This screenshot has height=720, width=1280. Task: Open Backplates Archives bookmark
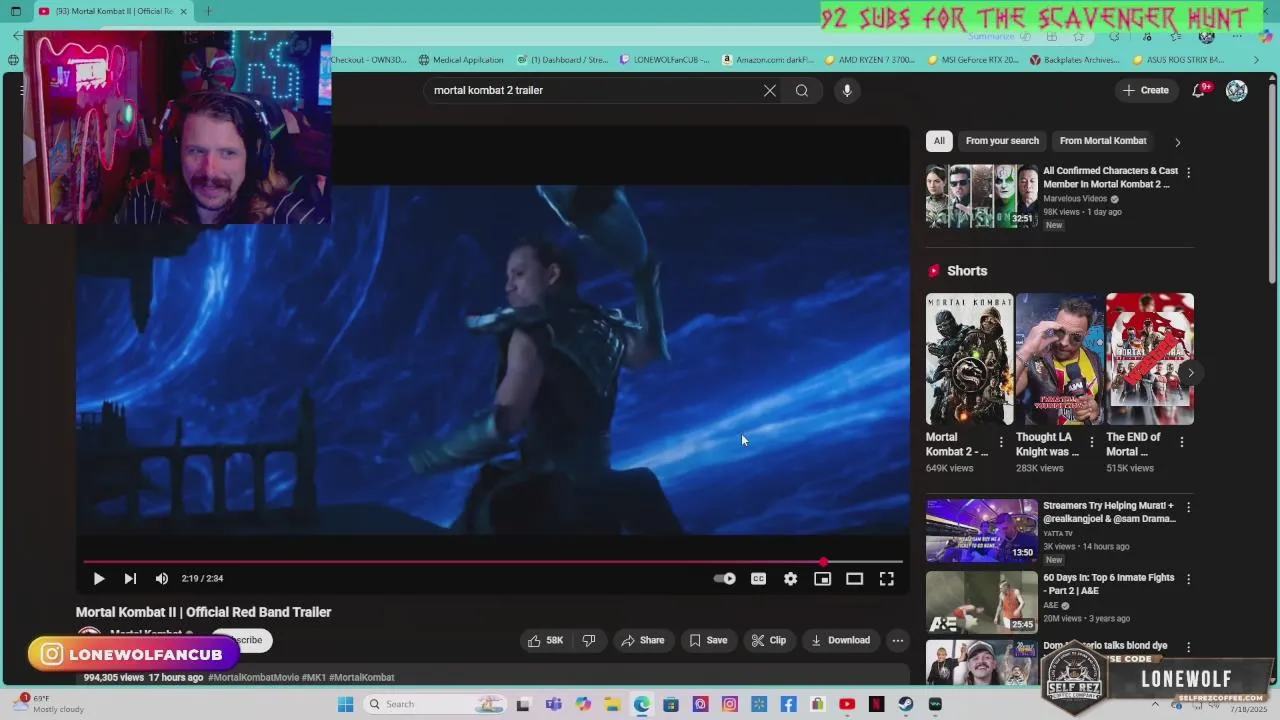point(1075,60)
